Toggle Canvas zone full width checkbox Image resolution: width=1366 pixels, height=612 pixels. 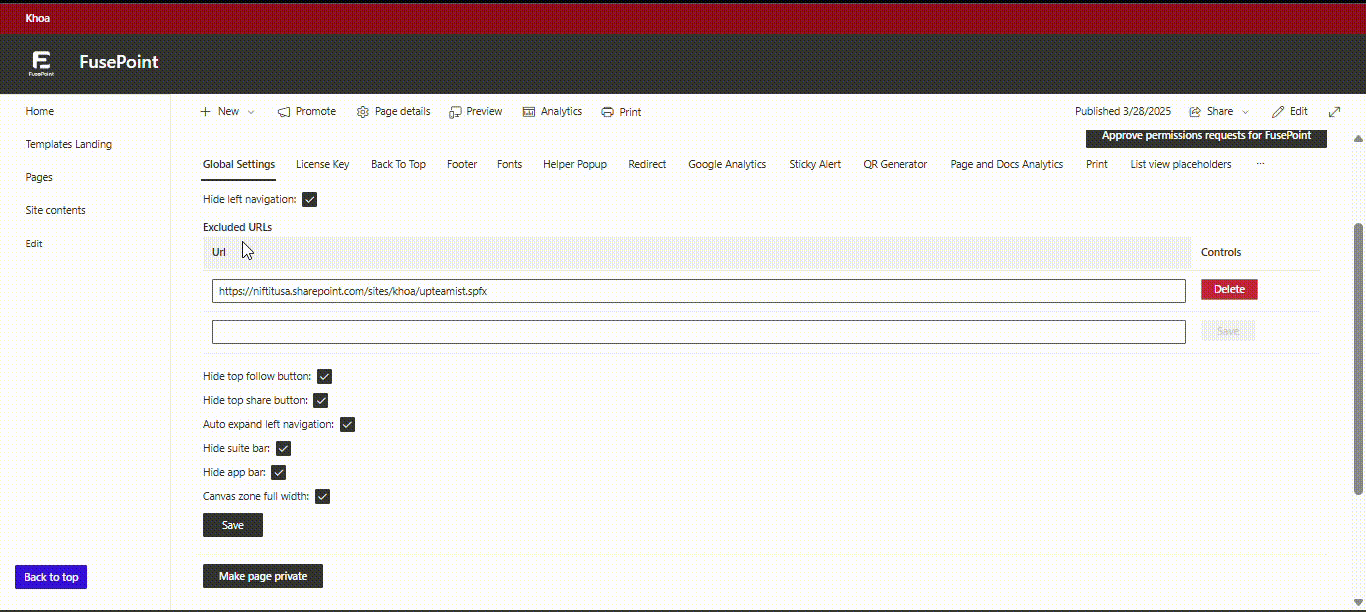323,497
